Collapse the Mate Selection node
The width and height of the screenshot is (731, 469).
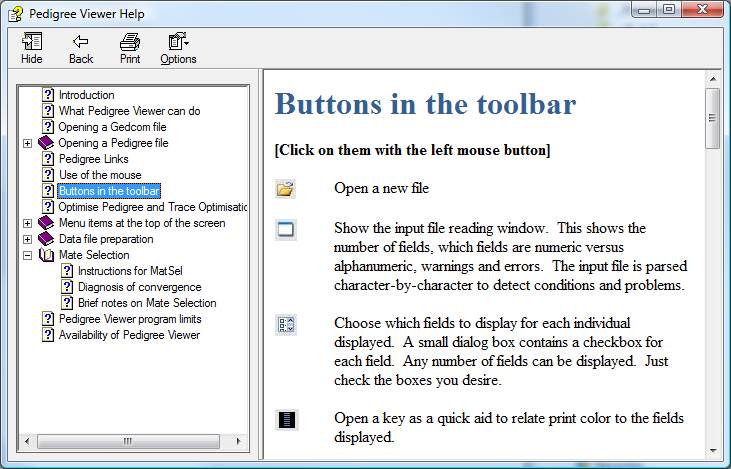(28, 255)
